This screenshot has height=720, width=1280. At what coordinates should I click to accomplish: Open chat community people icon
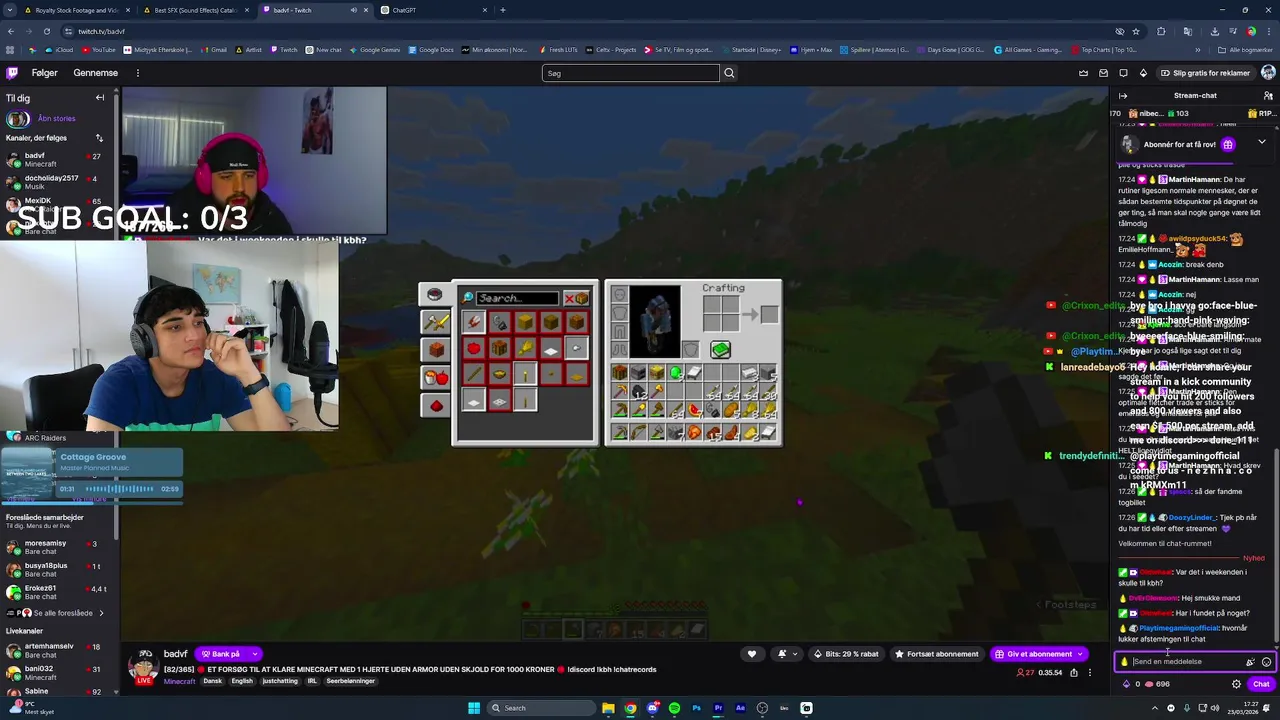(x=1268, y=96)
